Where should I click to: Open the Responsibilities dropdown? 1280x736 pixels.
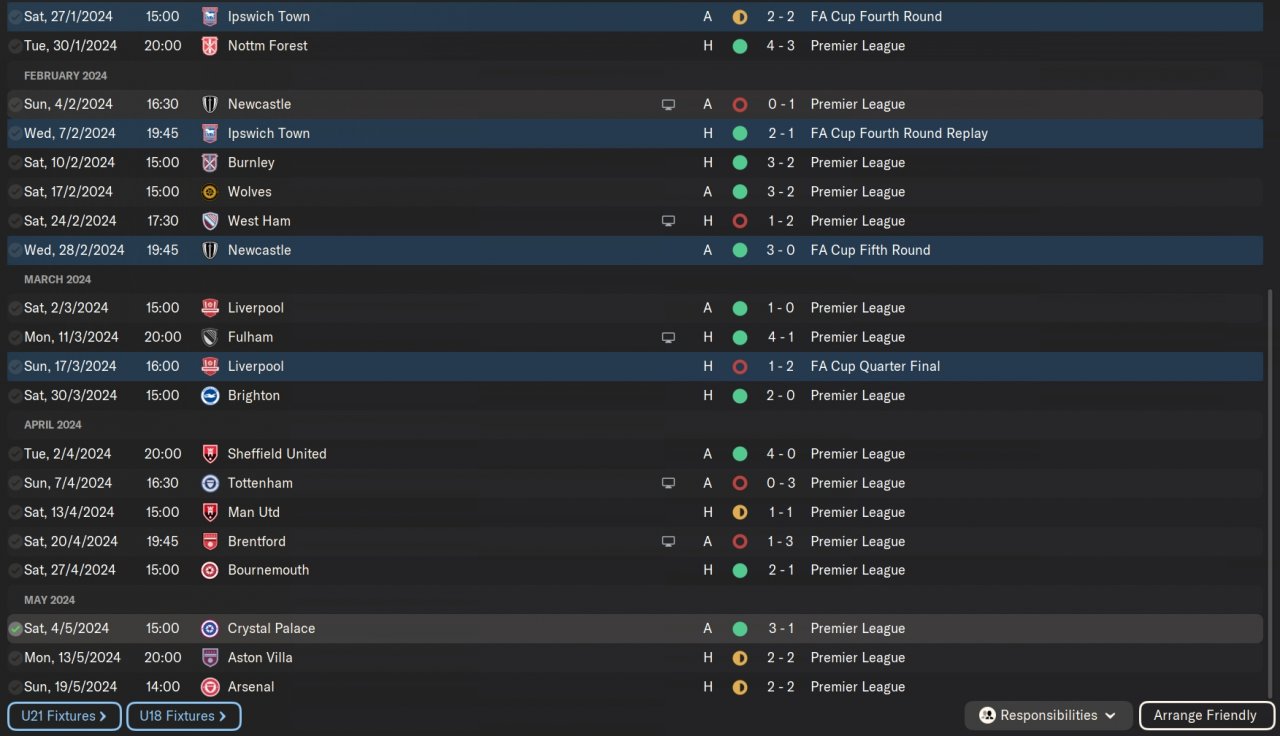pyautogui.click(x=1048, y=716)
